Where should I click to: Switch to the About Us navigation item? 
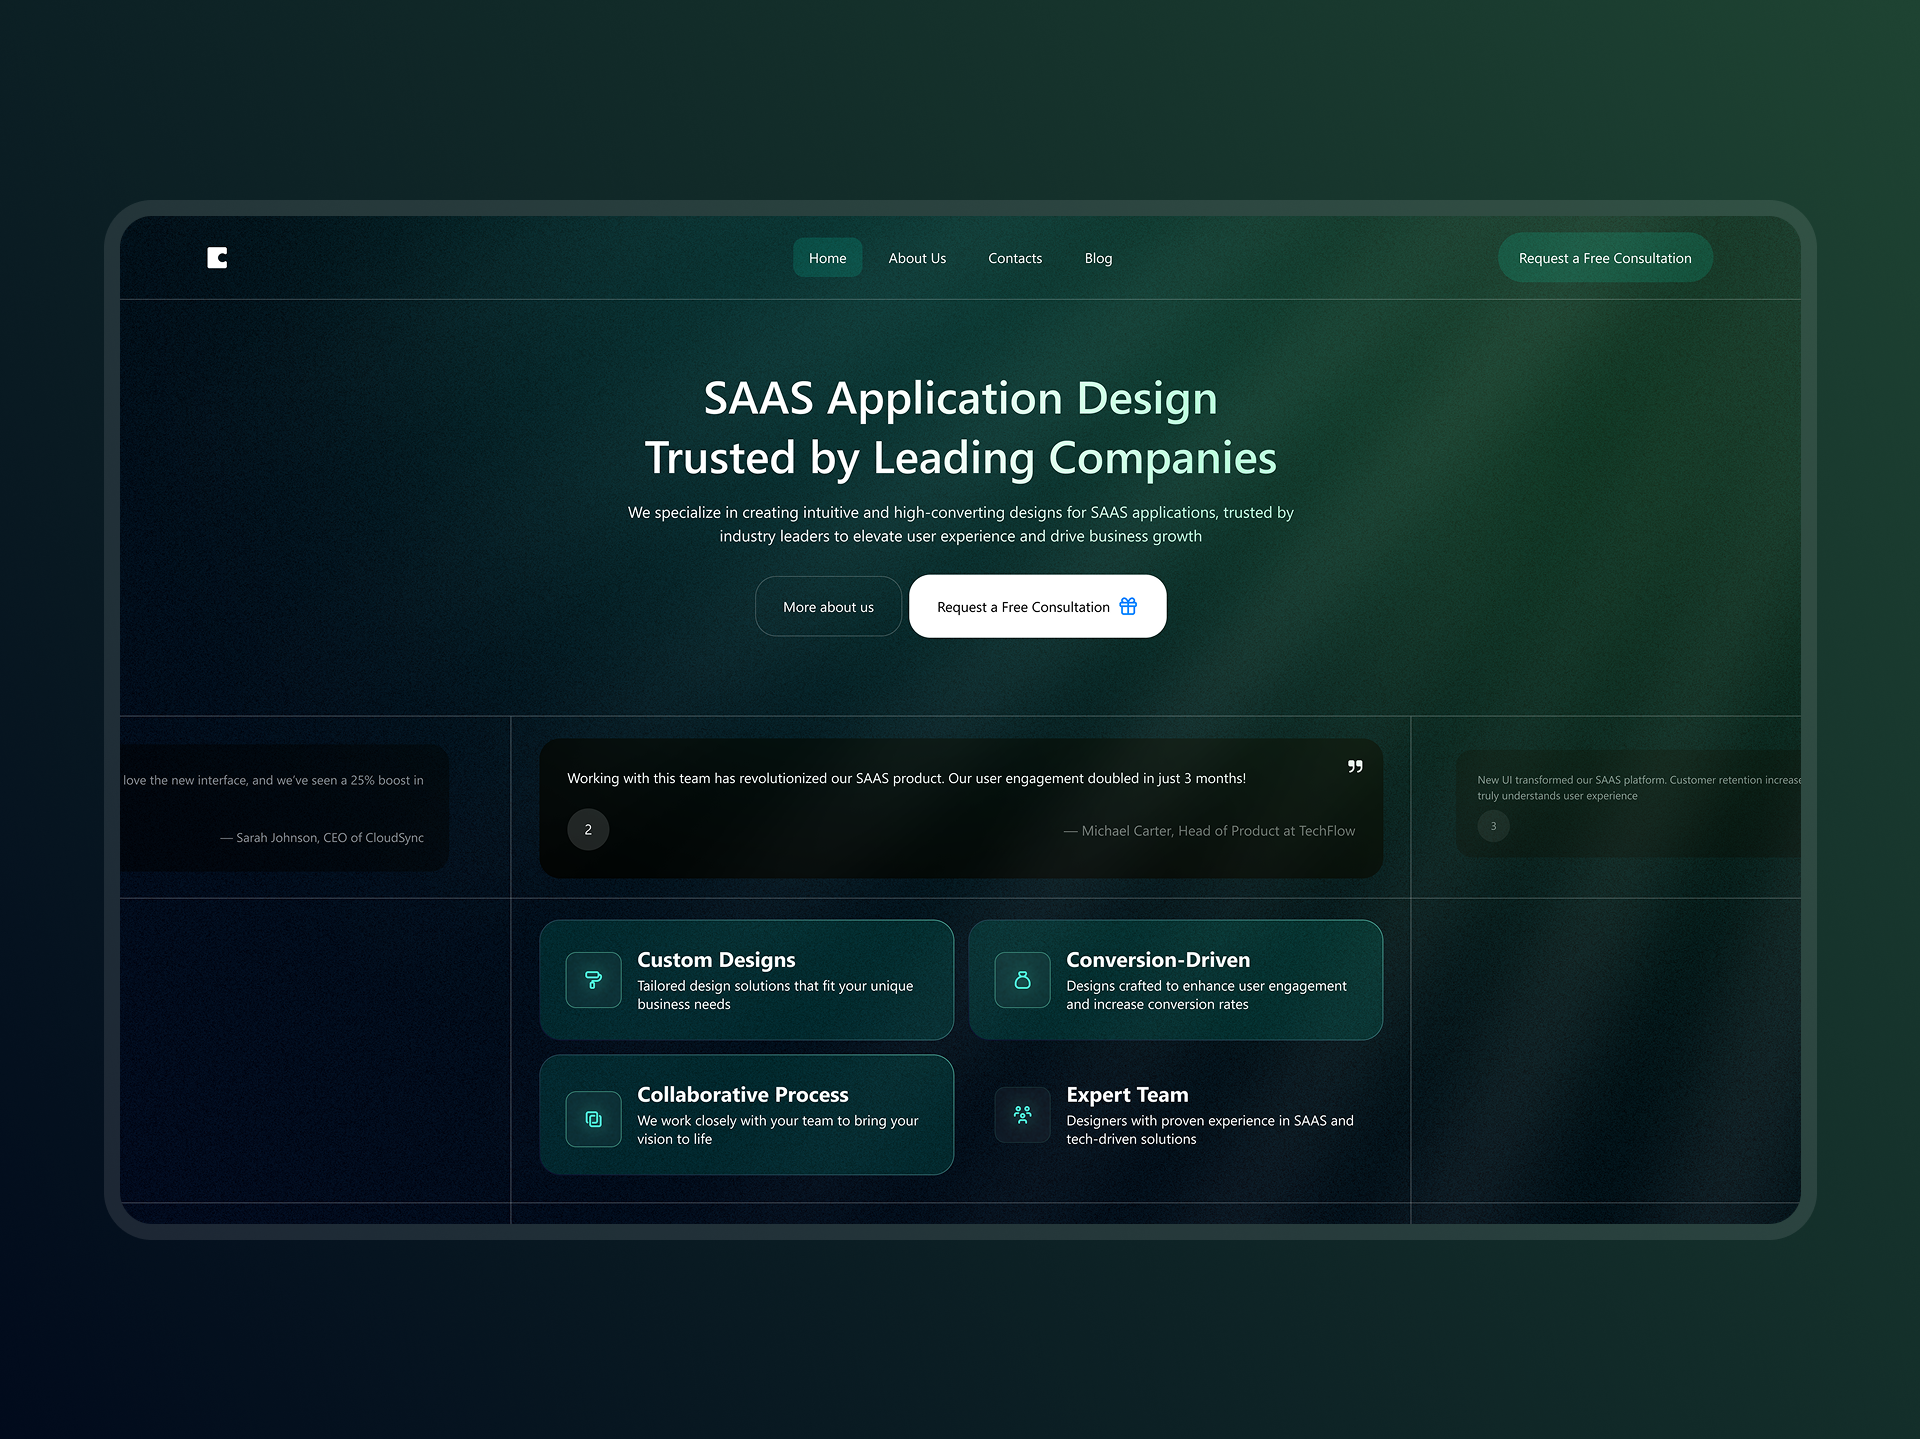point(916,257)
